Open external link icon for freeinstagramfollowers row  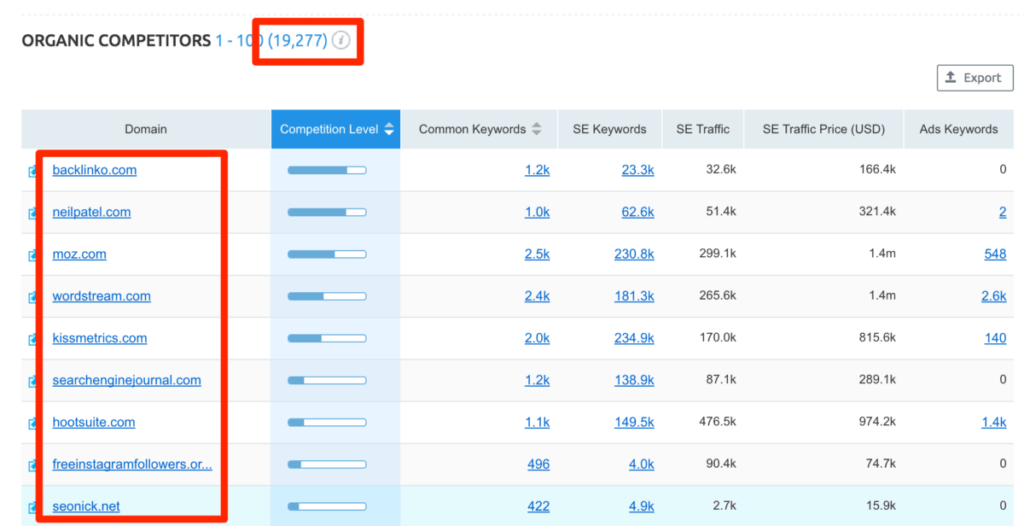(32, 465)
